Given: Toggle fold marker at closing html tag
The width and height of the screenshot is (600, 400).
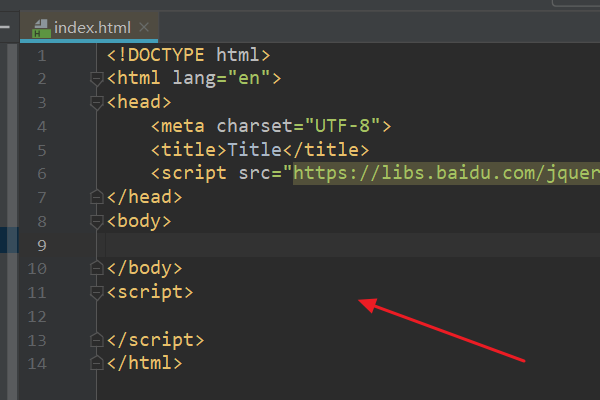Looking at the screenshot, I should point(96,363).
